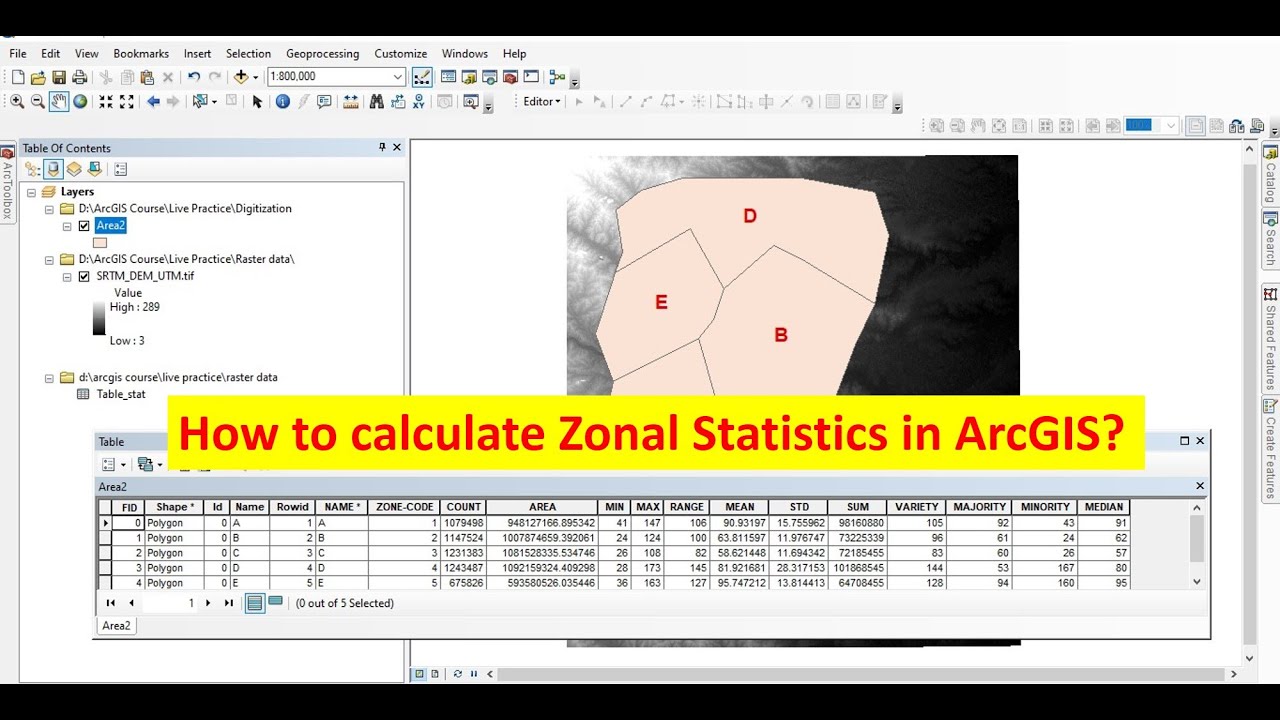1280x720 pixels.
Task: Open the Customize menu
Action: tap(401, 54)
